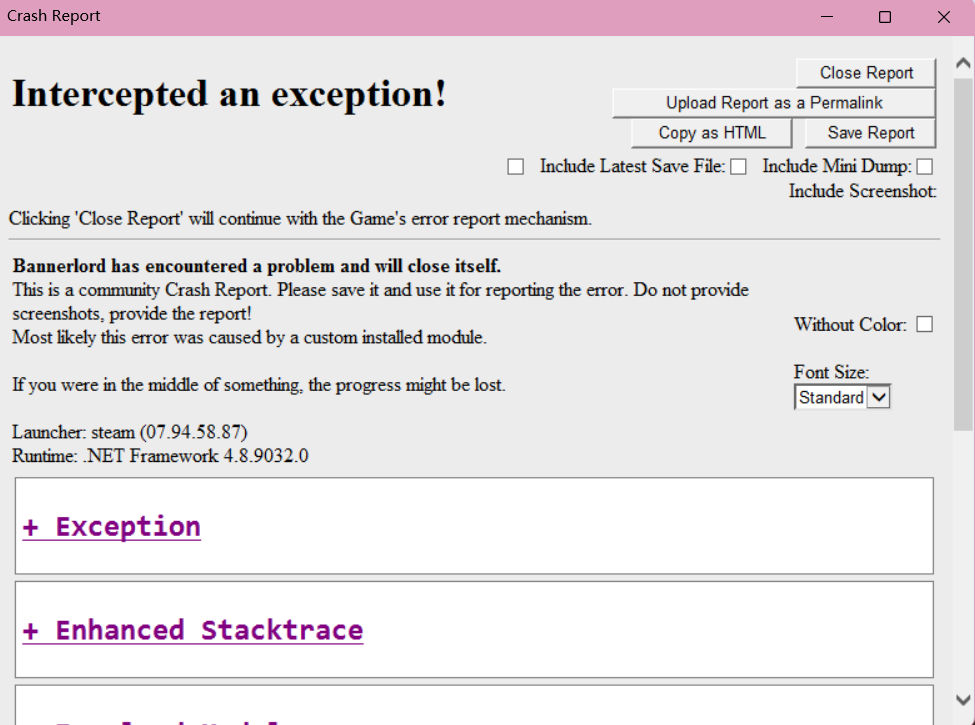Click the 'Include Screenshot:' label
This screenshot has width=975, height=725.
[x=862, y=191]
